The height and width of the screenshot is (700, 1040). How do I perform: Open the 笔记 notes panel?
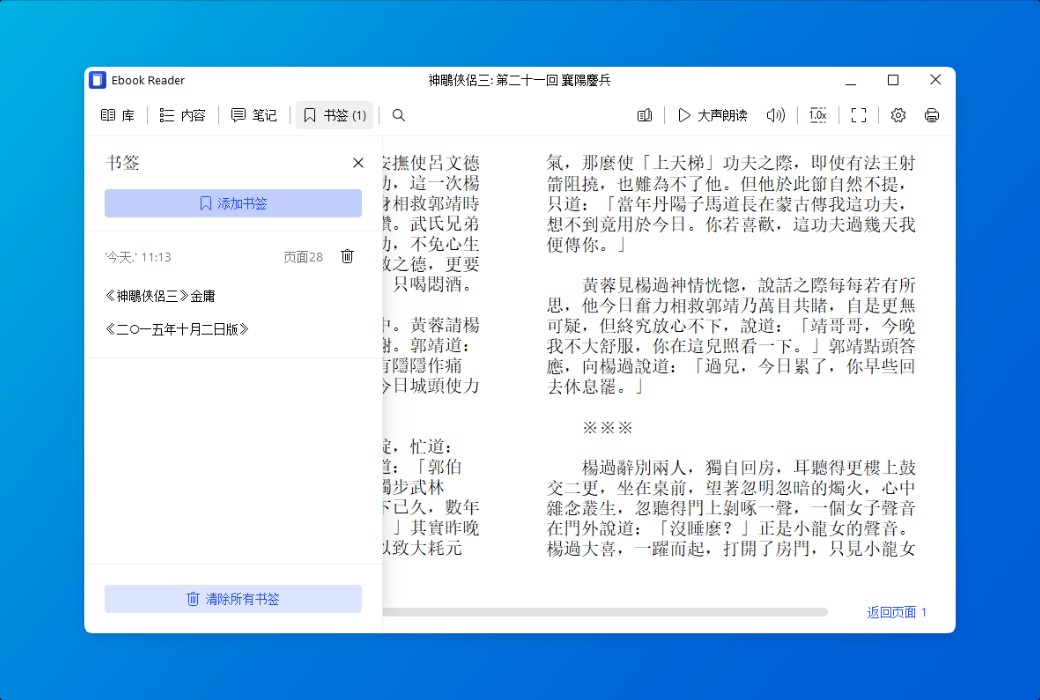(254, 115)
